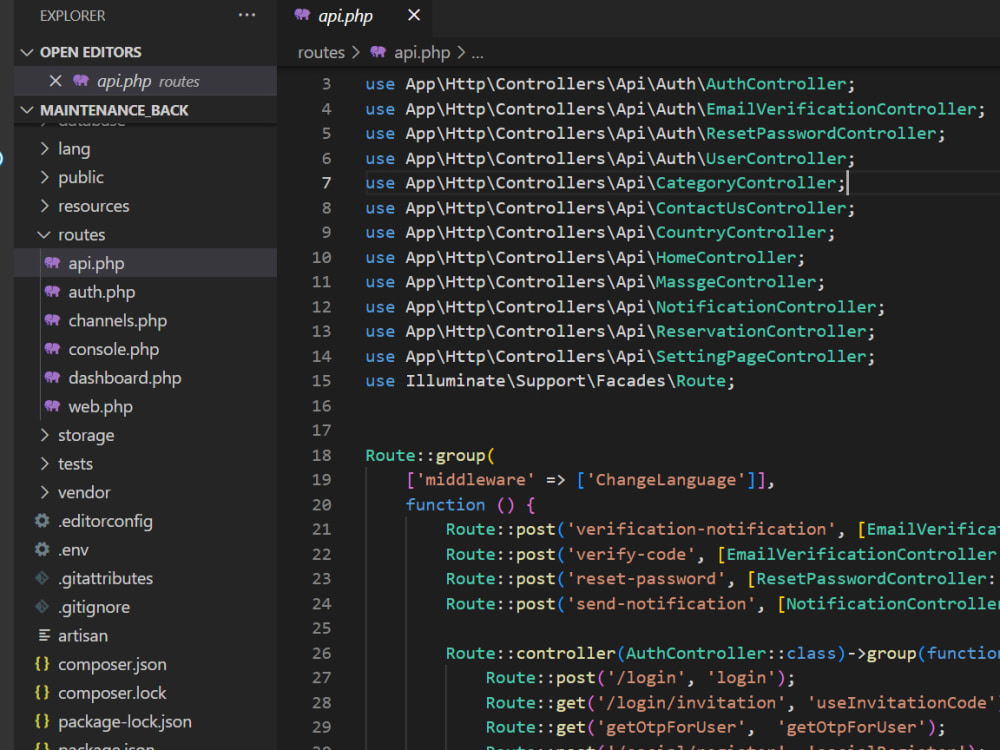Open the .env file
The width and height of the screenshot is (1000, 750).
[x=73, y=550]
